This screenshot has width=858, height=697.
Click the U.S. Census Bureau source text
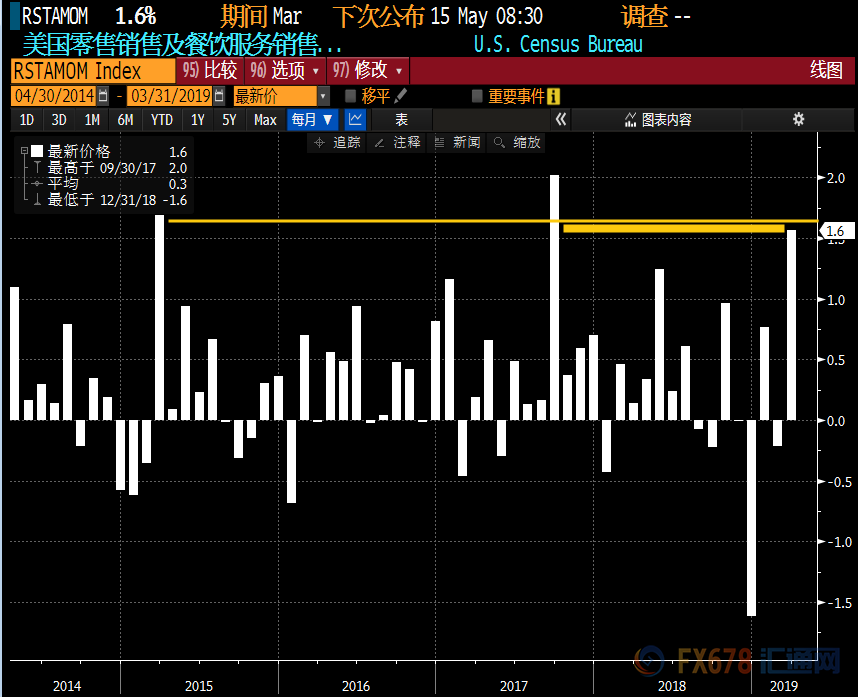coord(558,44)
